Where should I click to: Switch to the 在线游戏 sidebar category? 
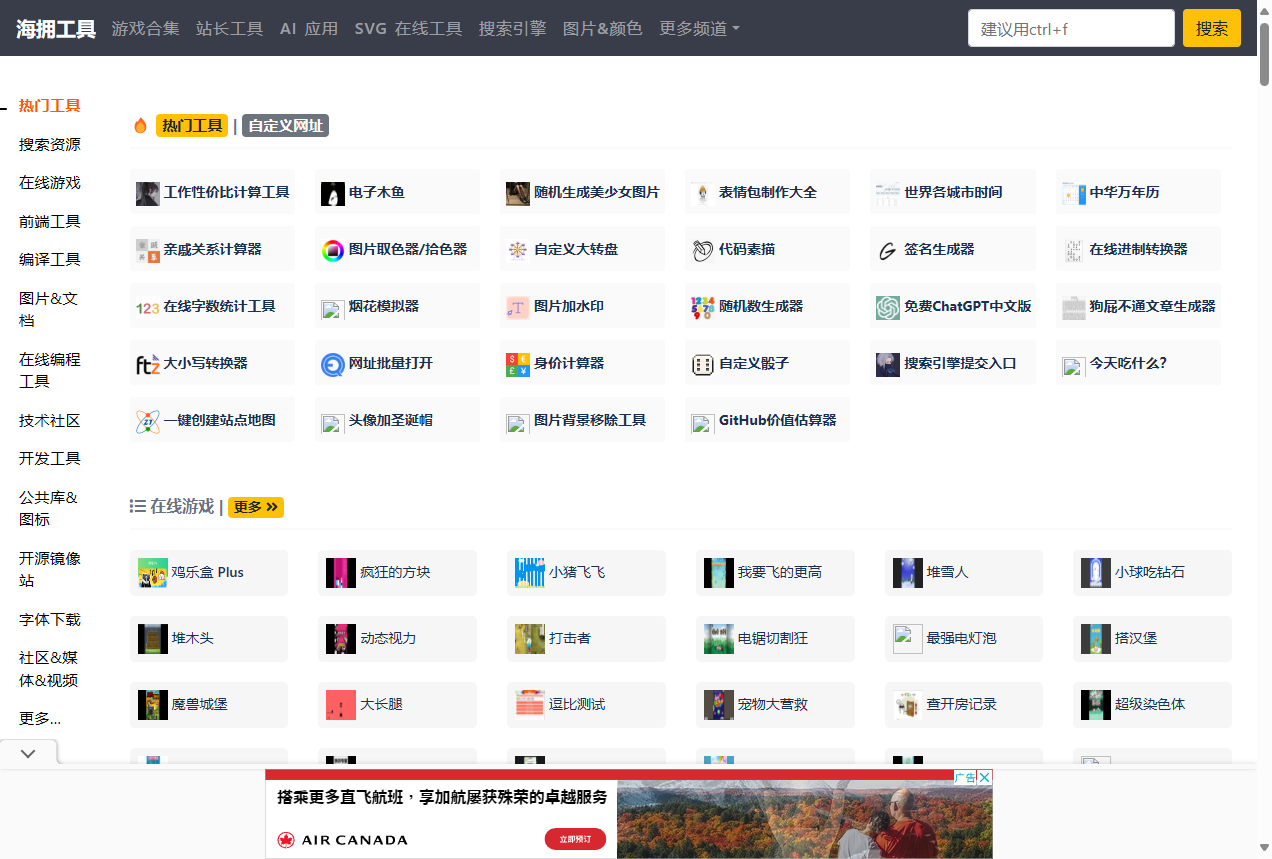click(50, 183)
